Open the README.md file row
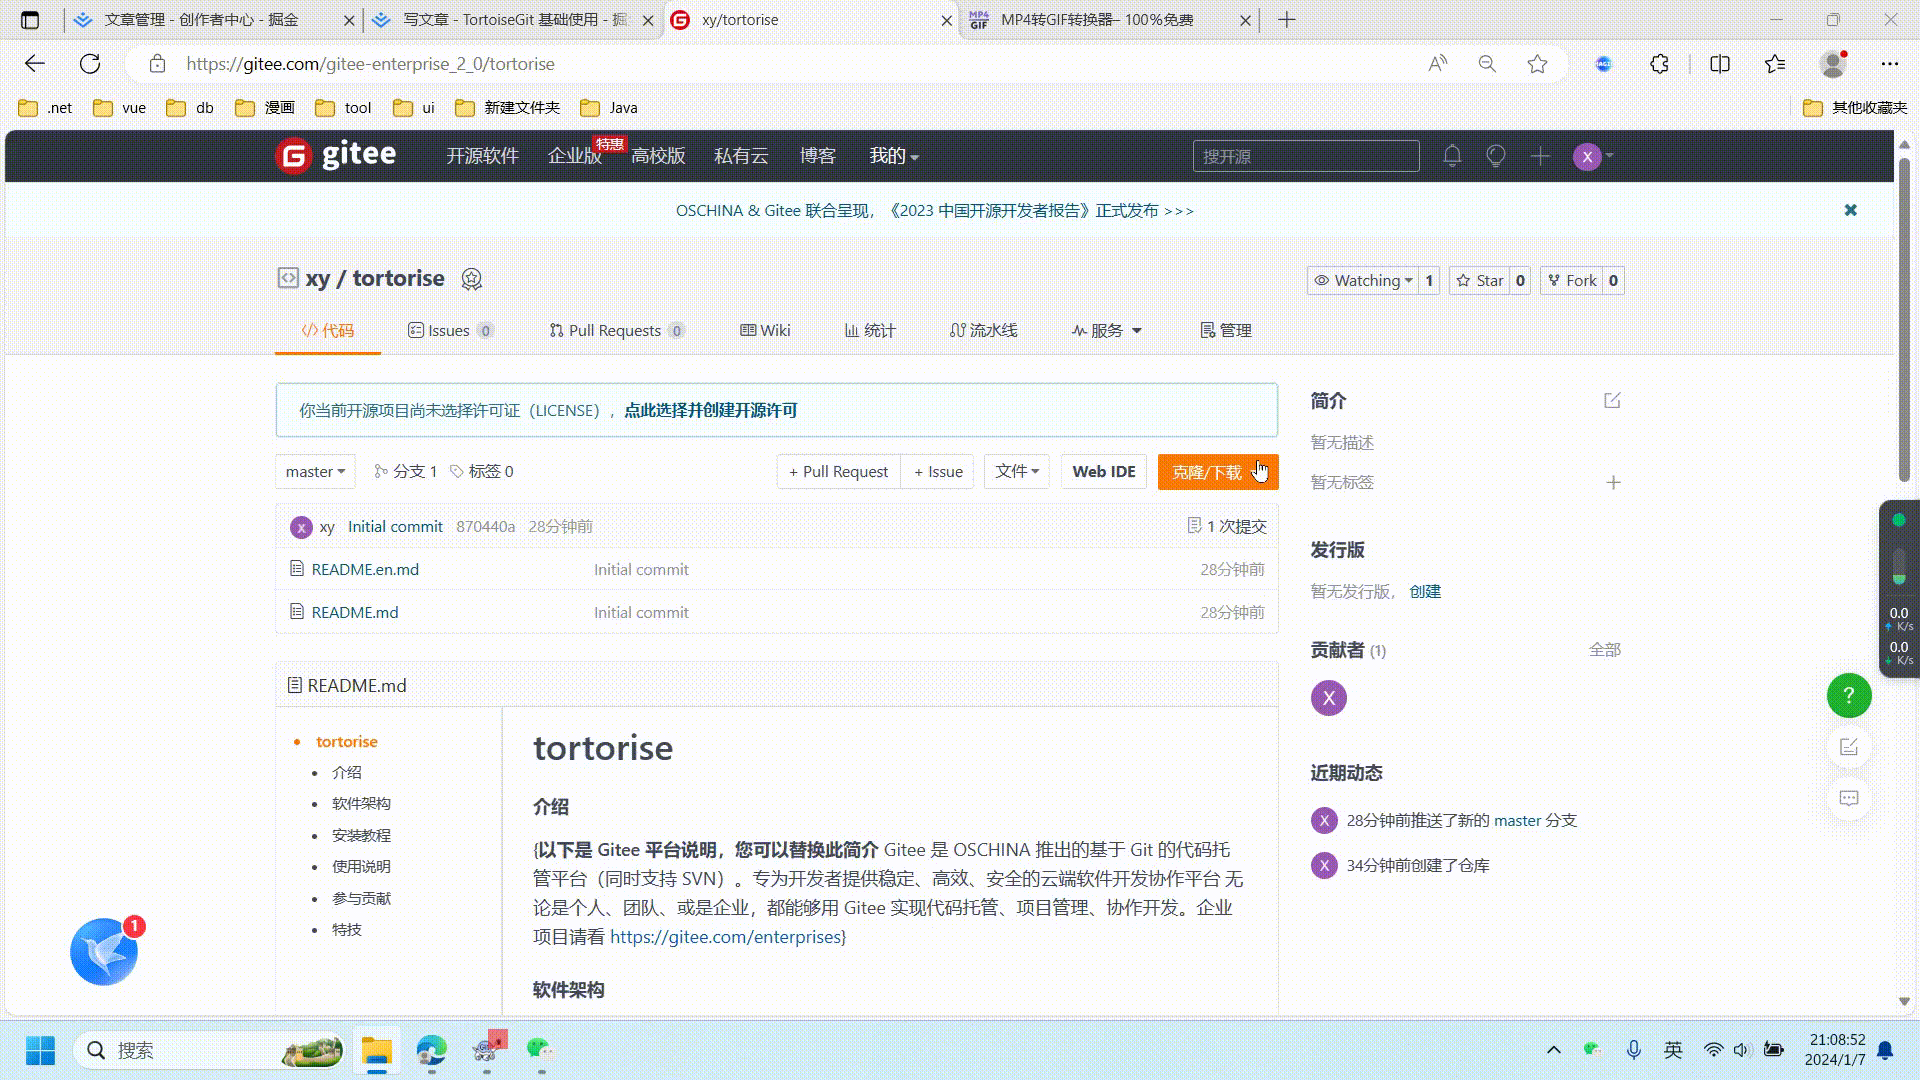Screen dimensions: 1920x1080 coord(777,612)
